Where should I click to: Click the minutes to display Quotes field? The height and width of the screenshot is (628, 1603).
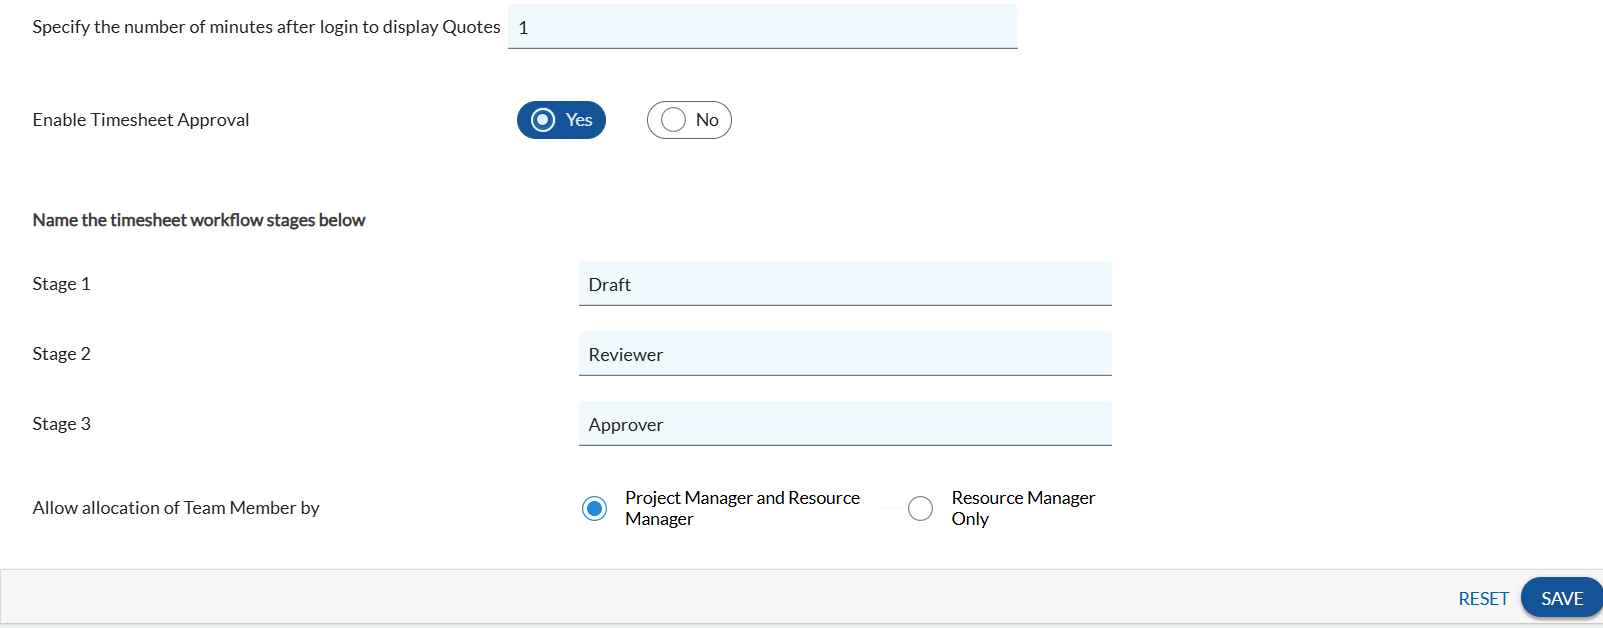tap(763, 27)
